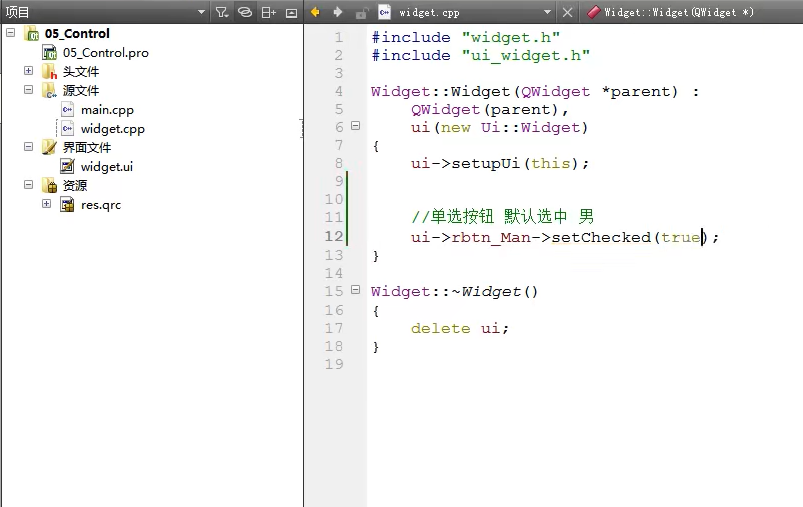Select main.cpp in the project tree
Viewport: 803px width, 507px height.
[x=107, y=110]
